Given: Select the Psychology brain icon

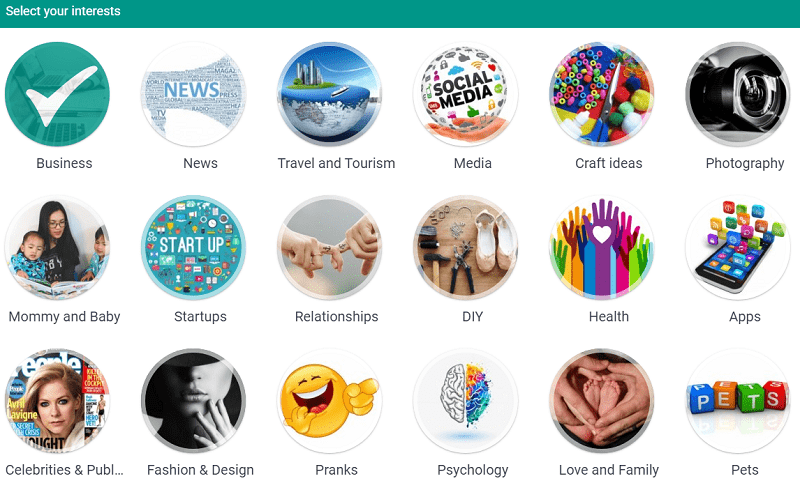Looking at the screenshot, I should (466, 401).
